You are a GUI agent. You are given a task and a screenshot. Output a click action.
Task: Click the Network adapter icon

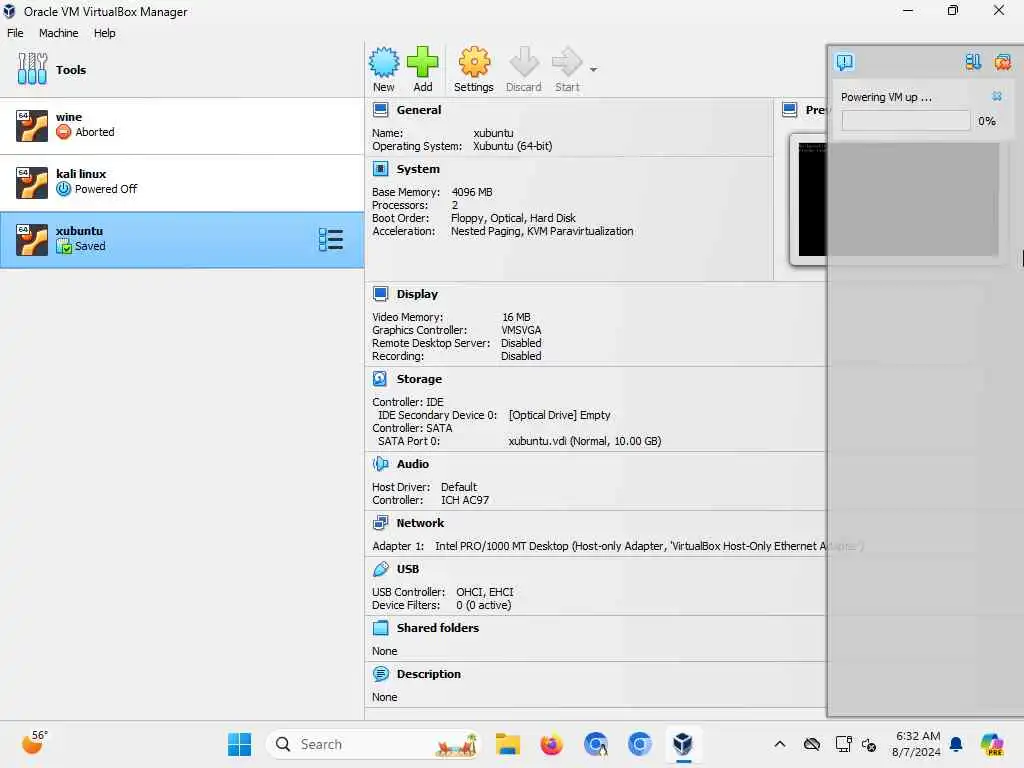(380, 522)
